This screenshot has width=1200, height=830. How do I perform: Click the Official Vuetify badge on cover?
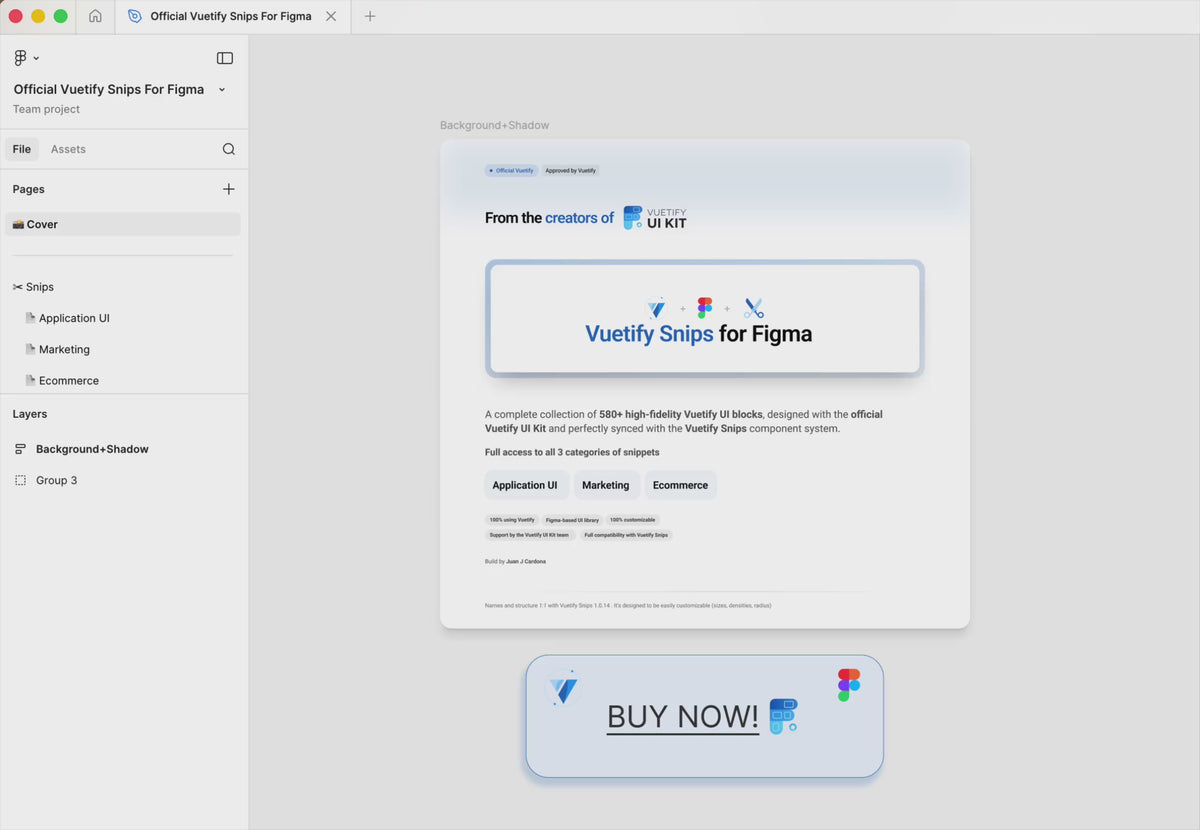click(x=511, y=171)
